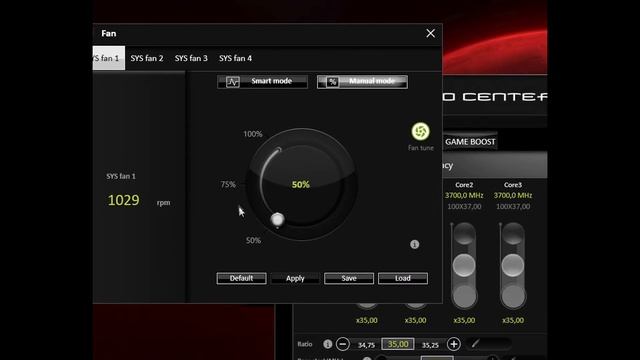The width and height of the screenshot is (640, 360).
Task: Click the Fan tune icon
Action: click(x=420, y=131)
